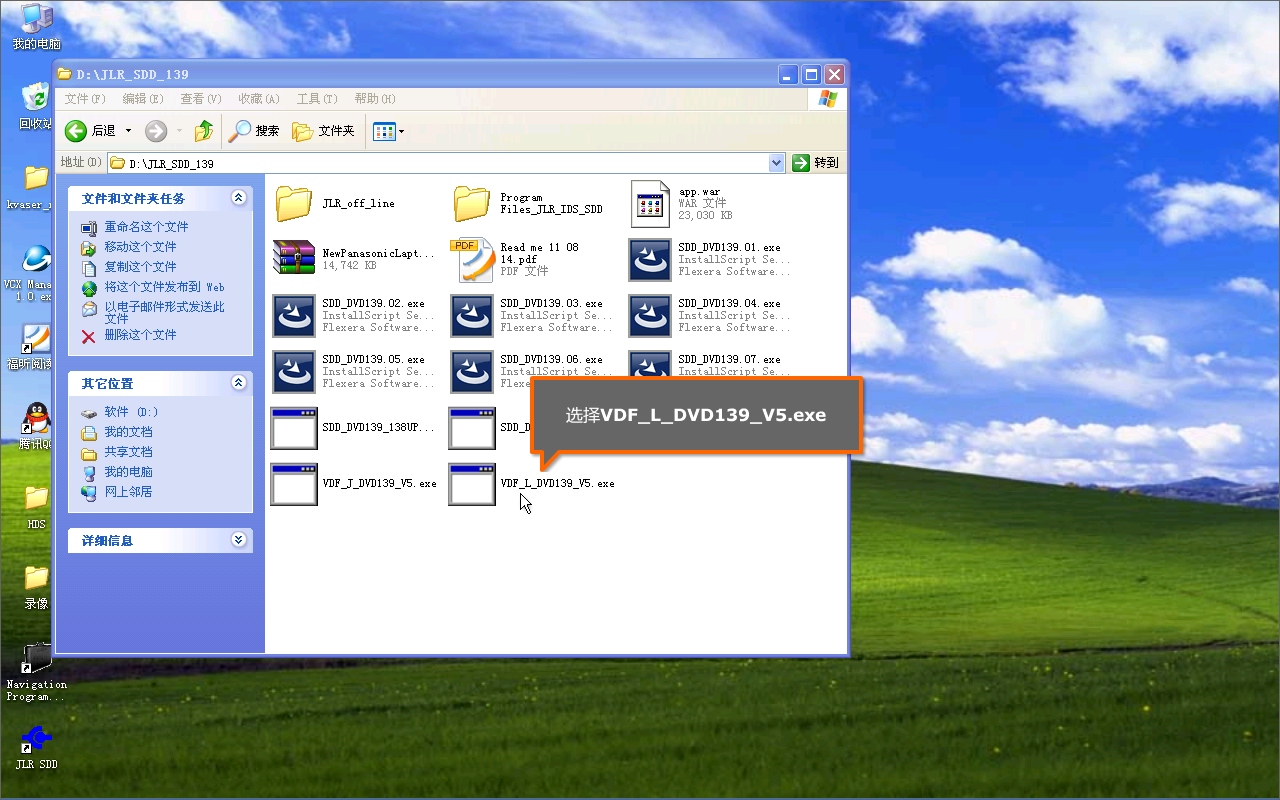Image resolution: width=1280 pixels, height=800 pixels.
Task: Expand the address bar dropdown
Action: [x=777, y=163]
